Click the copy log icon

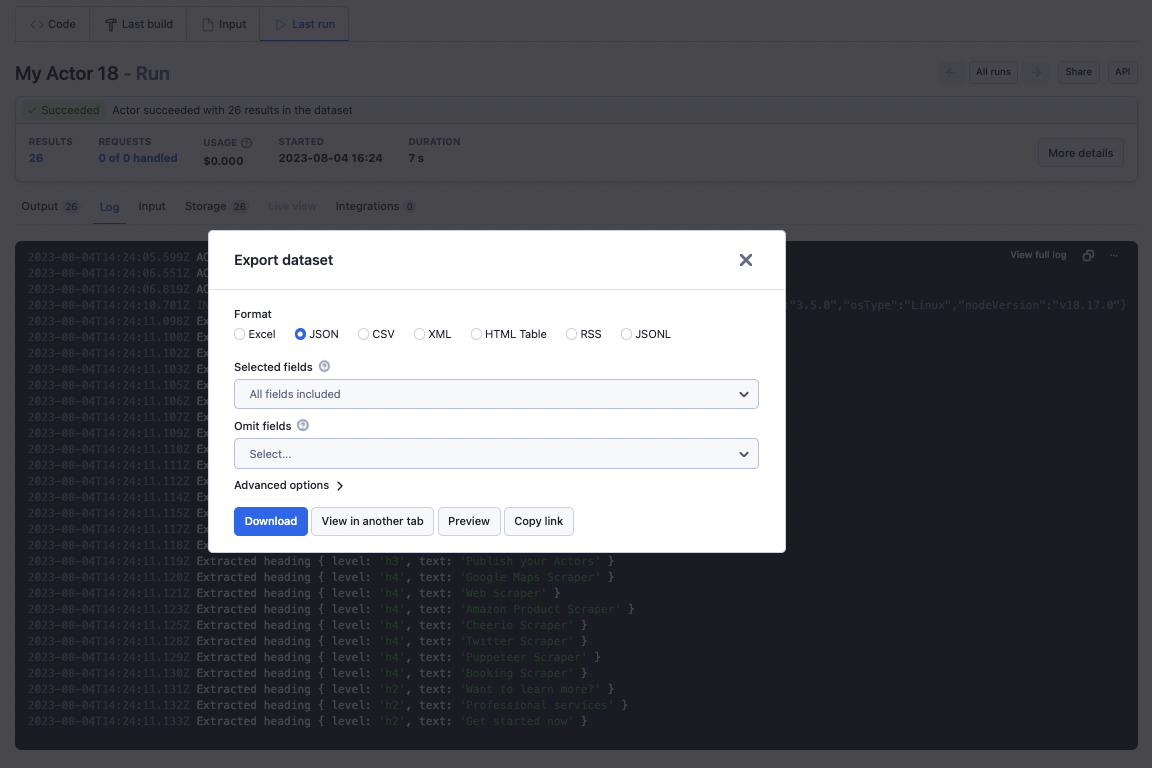pyautogui.click(x=1089, y=255)
